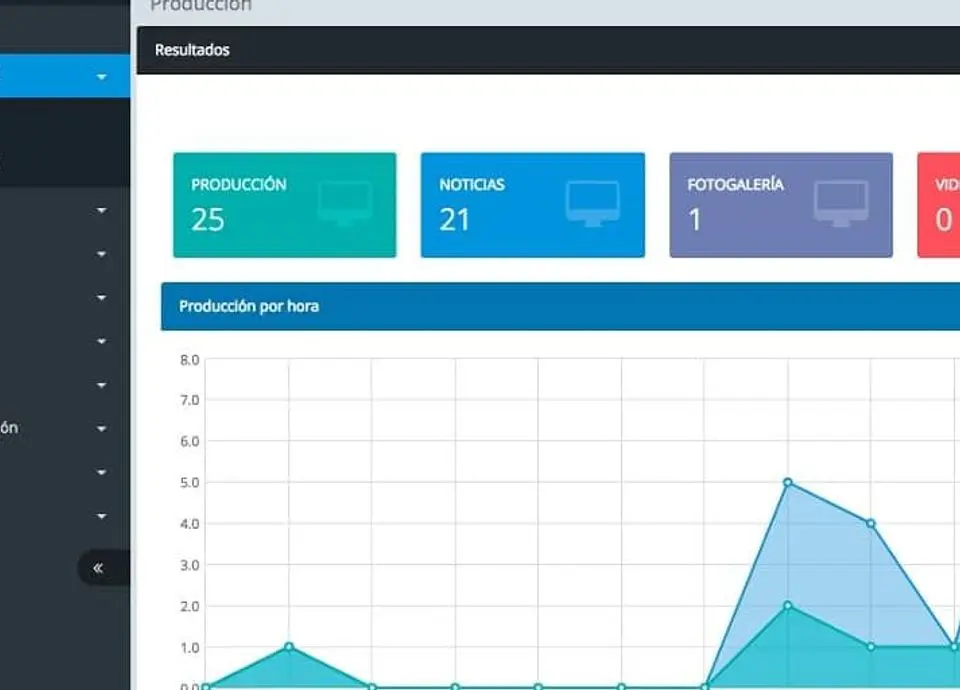Toggle the caret on the blue active sidebar item

coord(102,77)
